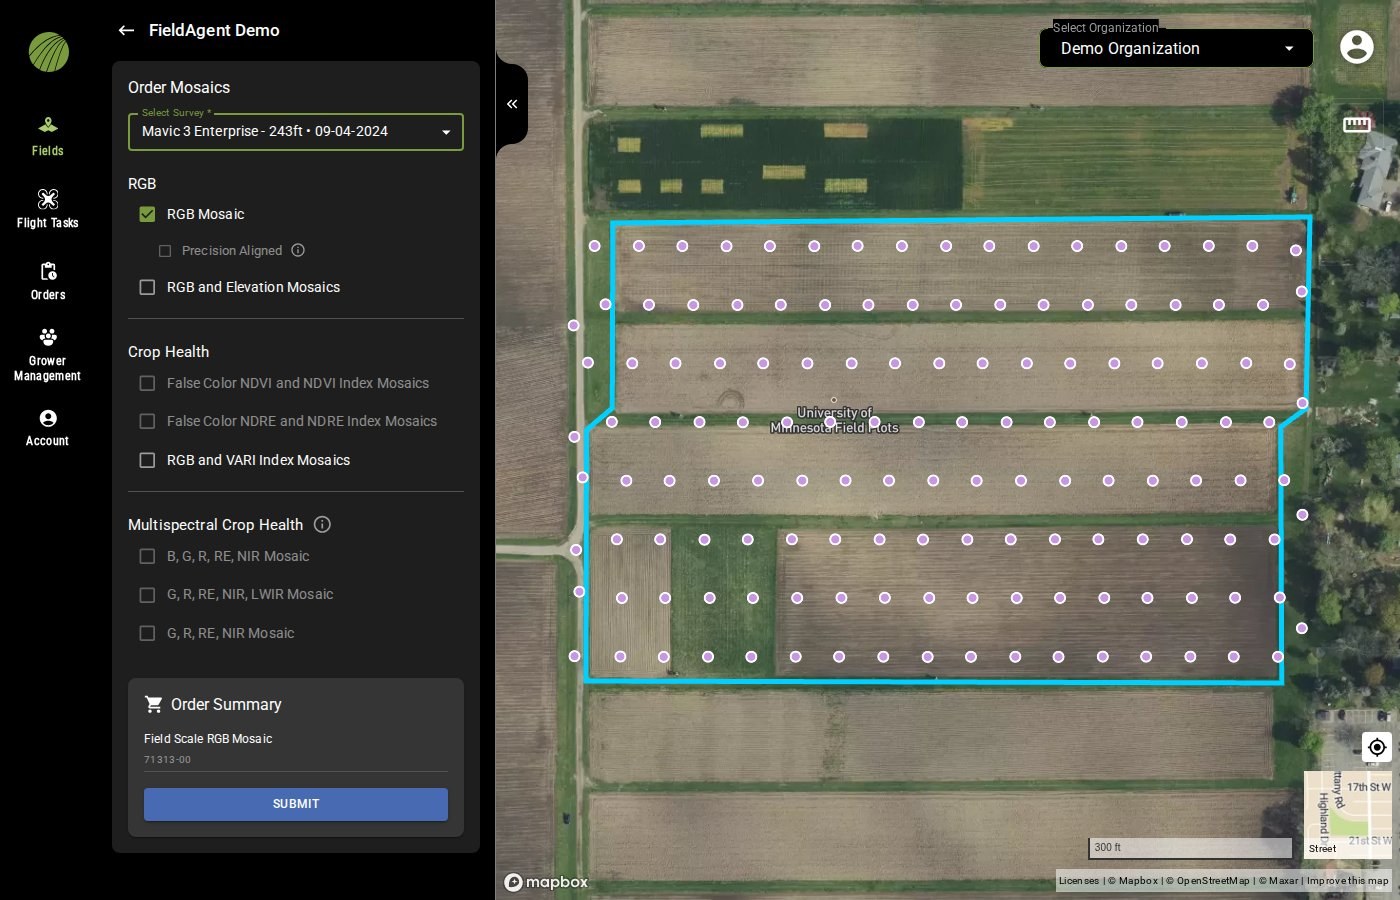Open Flight Tasks from the sidebar
The height and width of the screenshot is (900, 1400).
(47, 209)
